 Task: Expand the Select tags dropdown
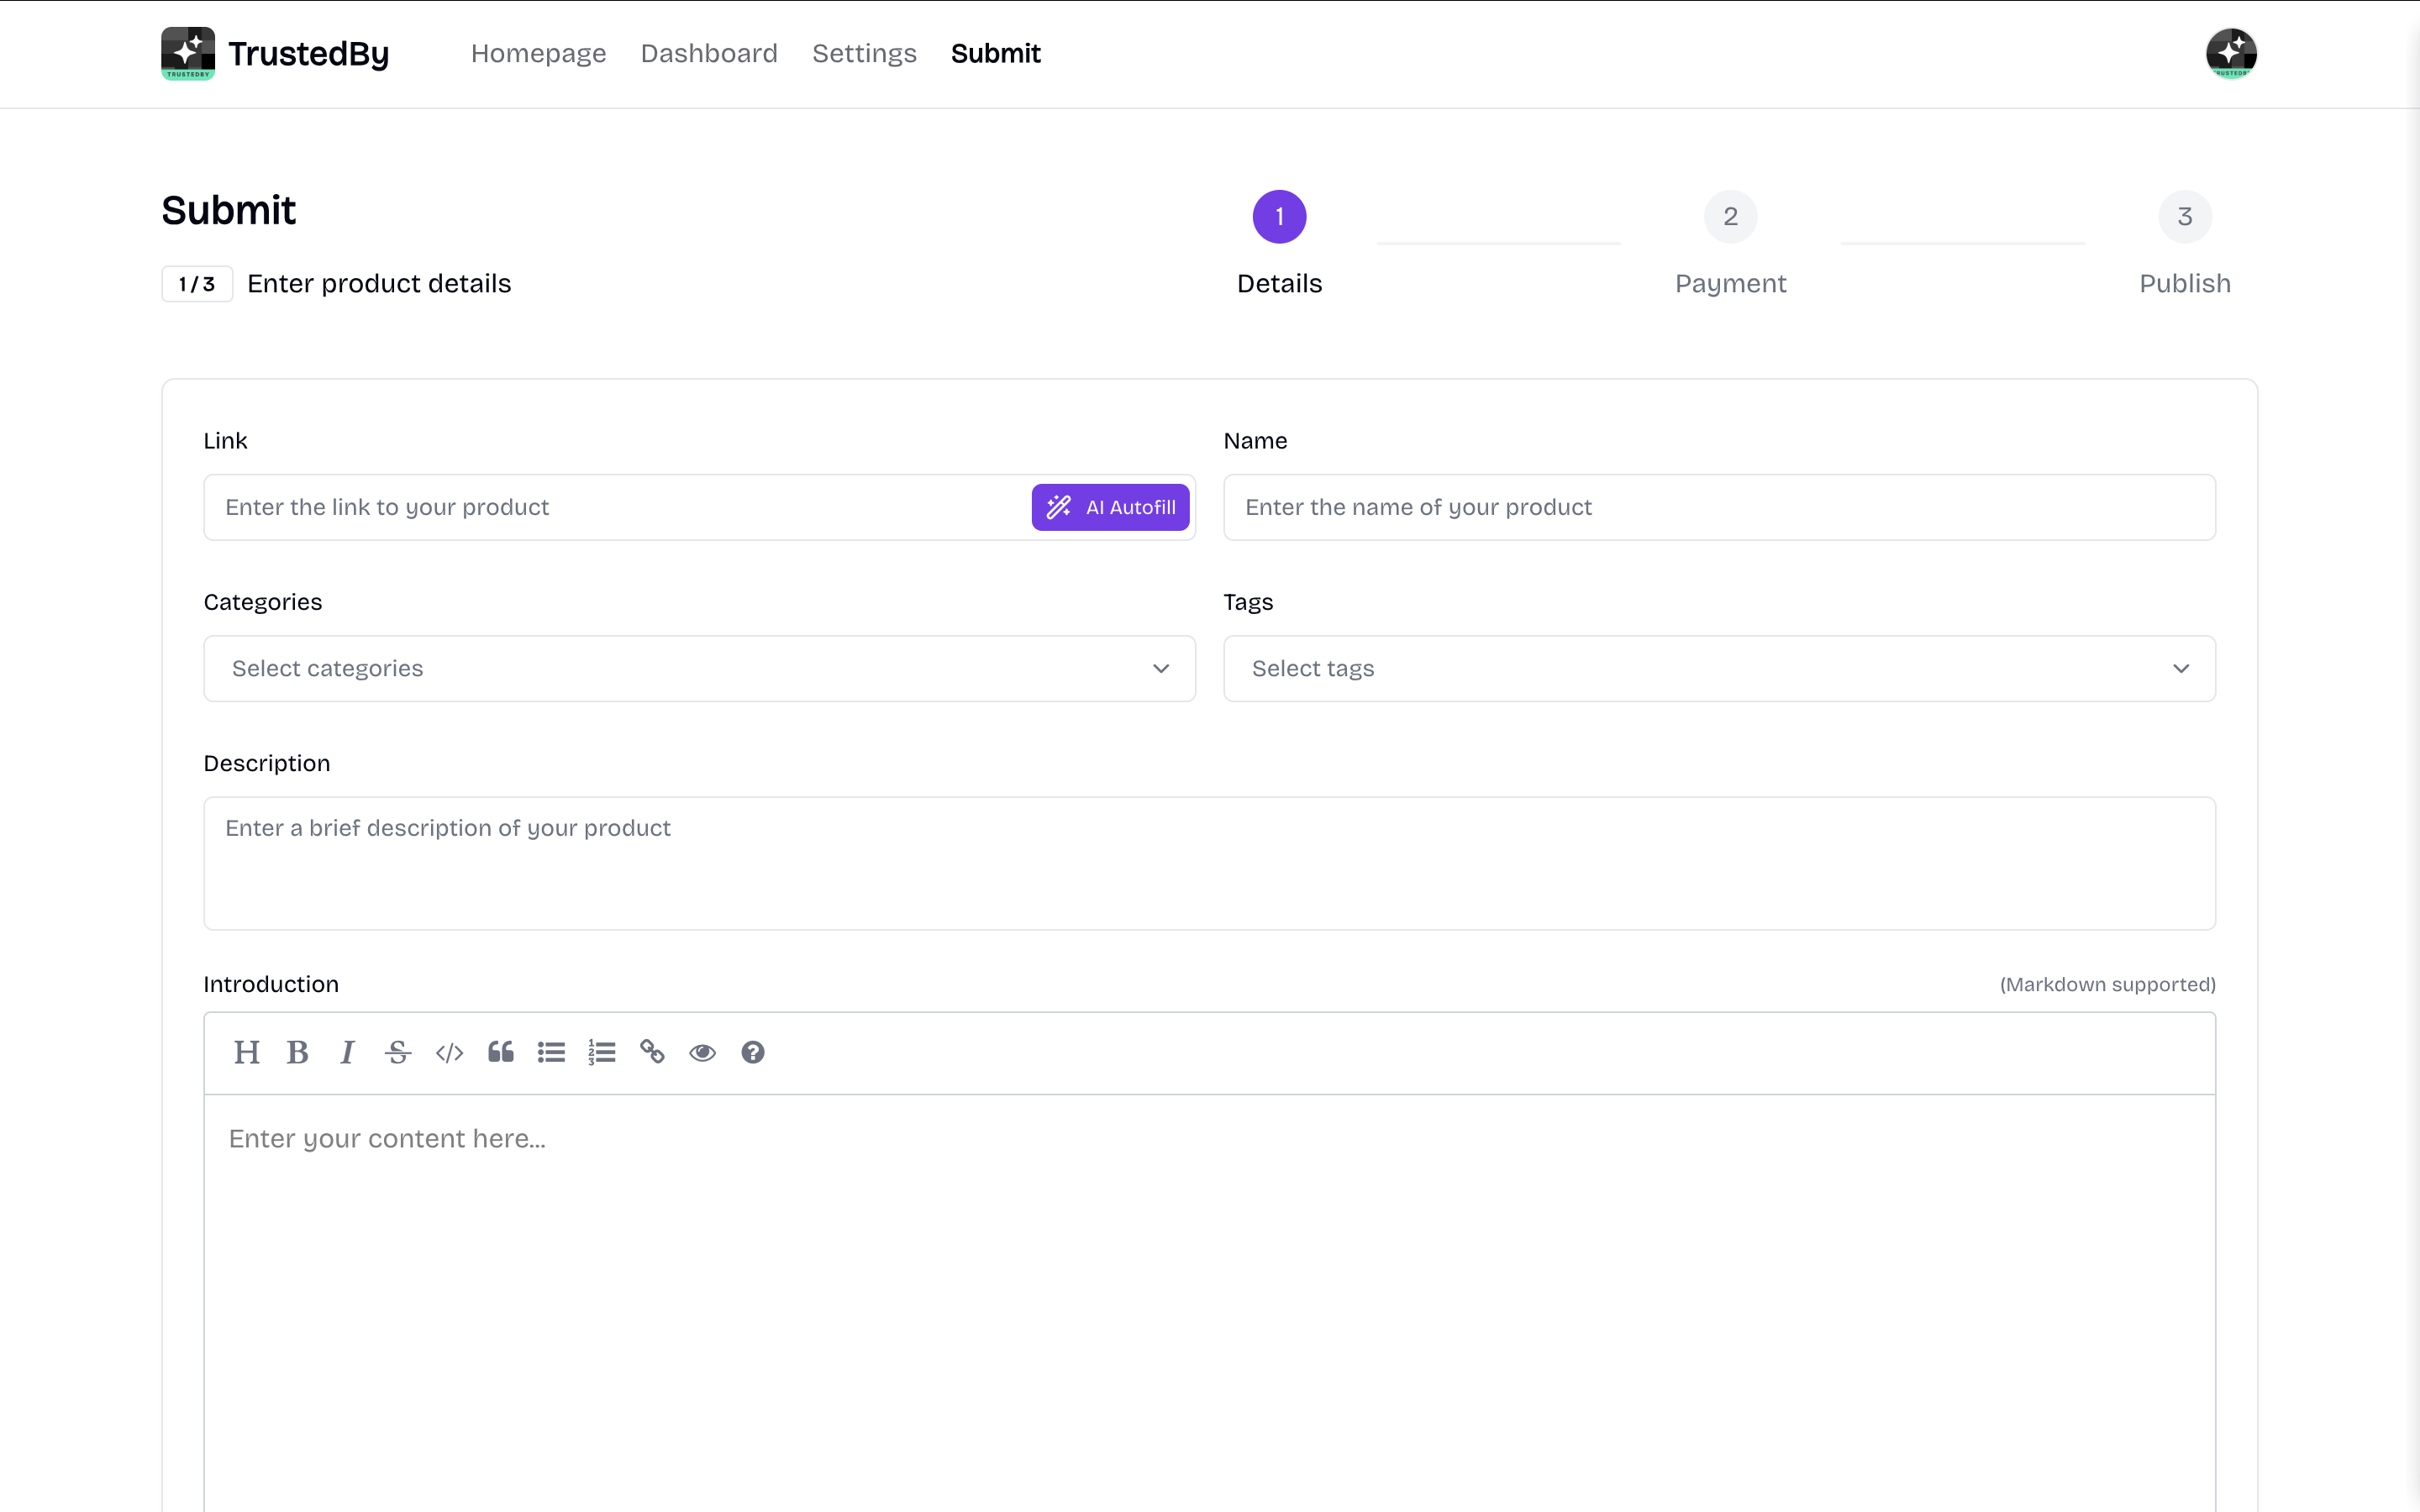pos(1719,668)
